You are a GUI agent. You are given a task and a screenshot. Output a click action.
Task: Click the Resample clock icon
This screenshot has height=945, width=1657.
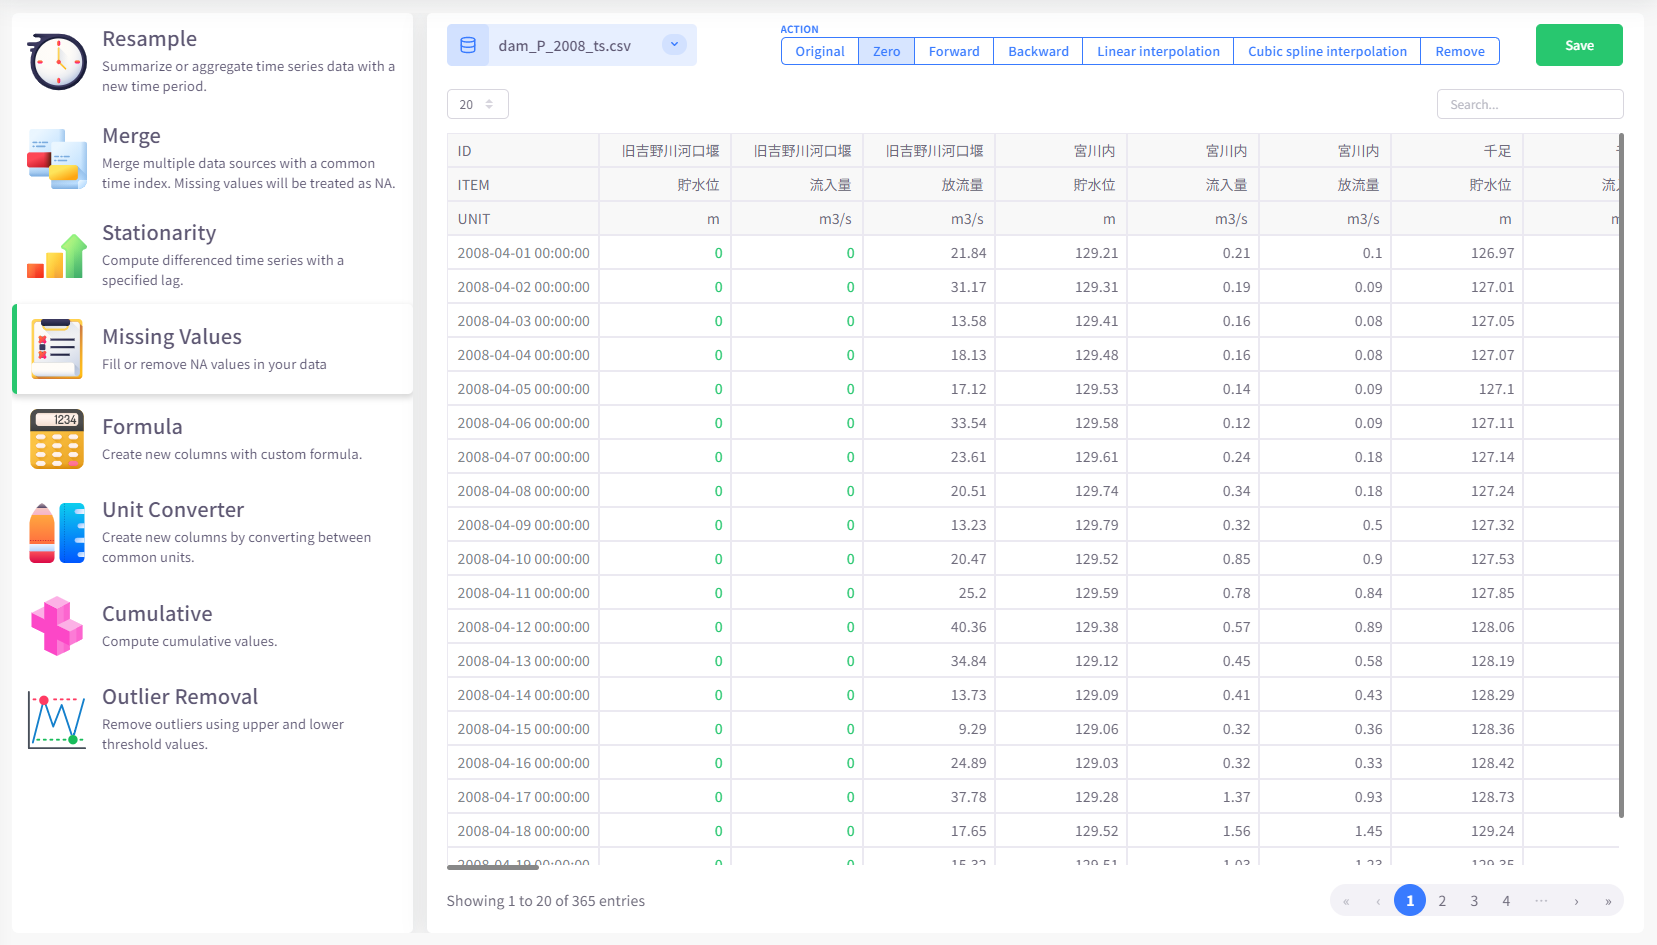(x=57, y=62)
